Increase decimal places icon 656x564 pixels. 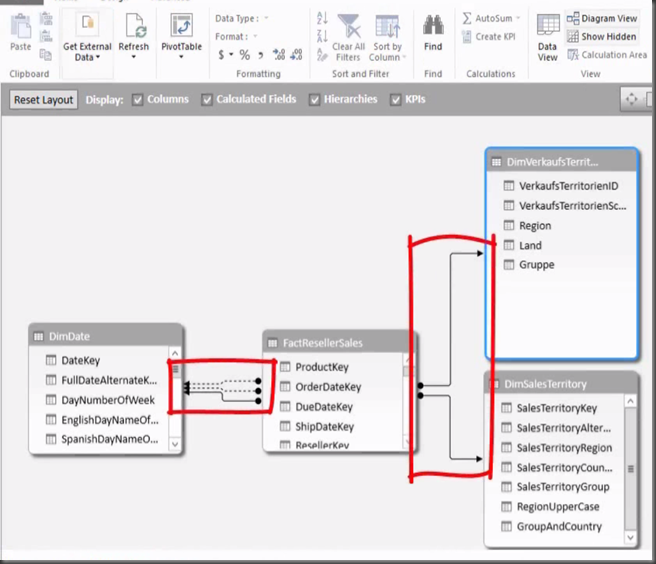279,55
